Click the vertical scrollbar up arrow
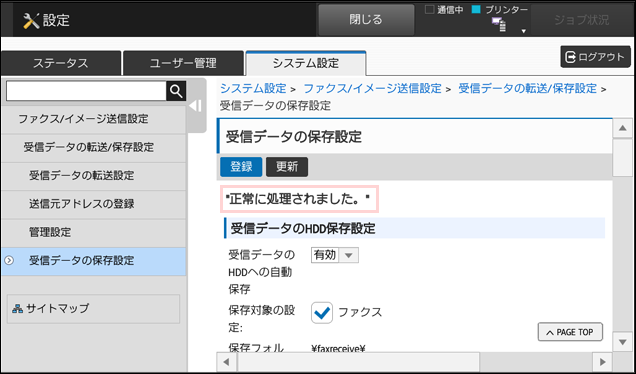The height and width of the screenshot is (374, 636). pos(623,129)
